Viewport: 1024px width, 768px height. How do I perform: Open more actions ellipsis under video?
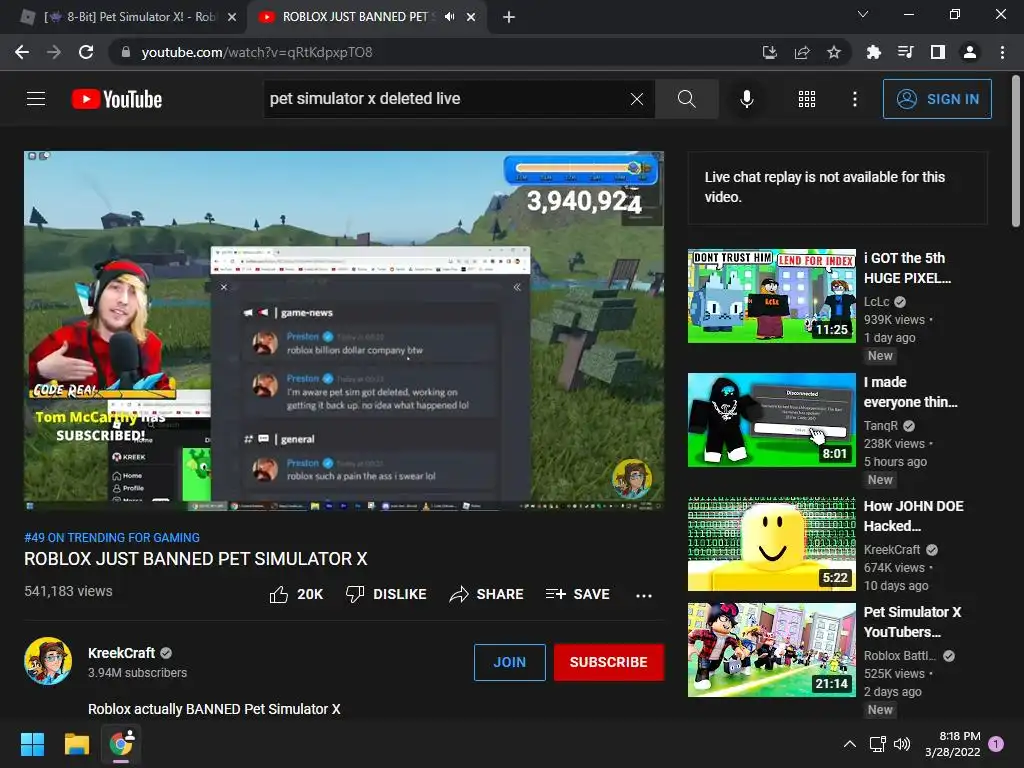644,595
